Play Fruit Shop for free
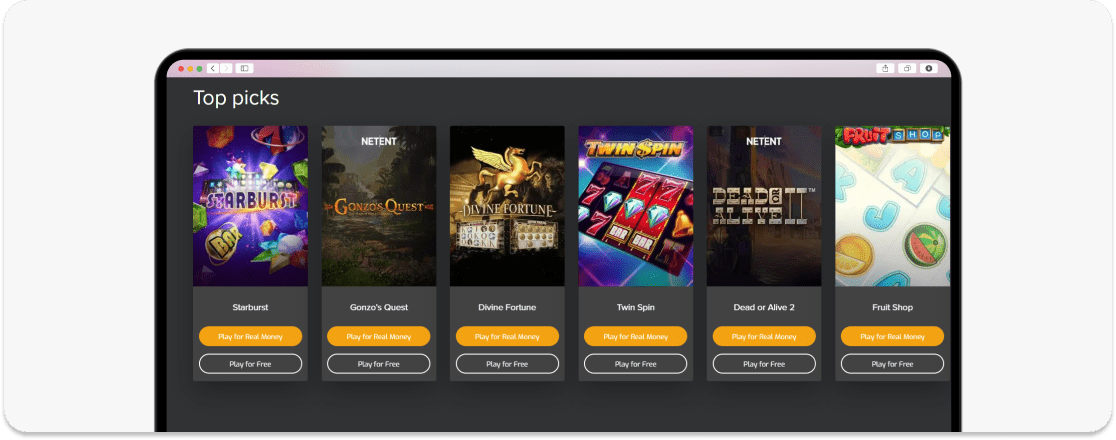 [893, 364]
